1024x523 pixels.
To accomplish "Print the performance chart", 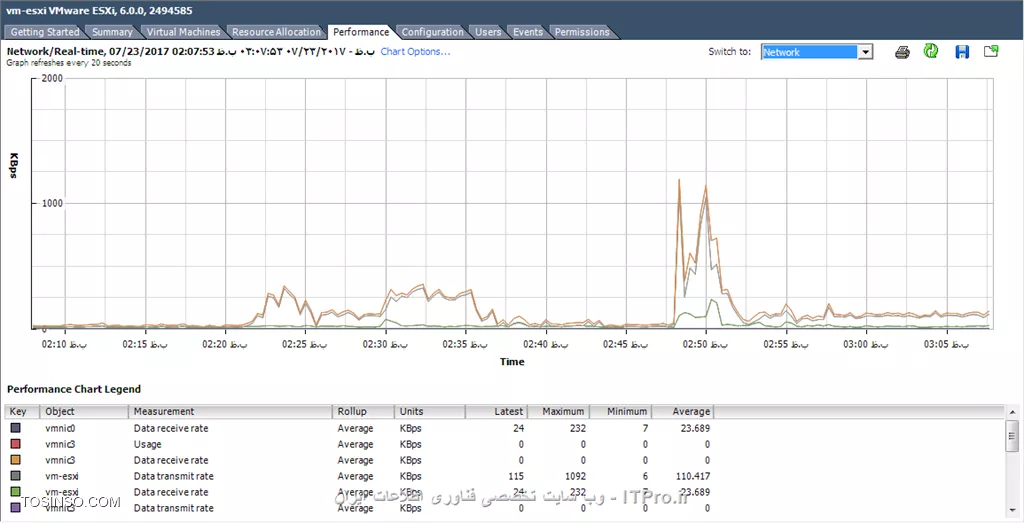I will [x=902, y=52].
